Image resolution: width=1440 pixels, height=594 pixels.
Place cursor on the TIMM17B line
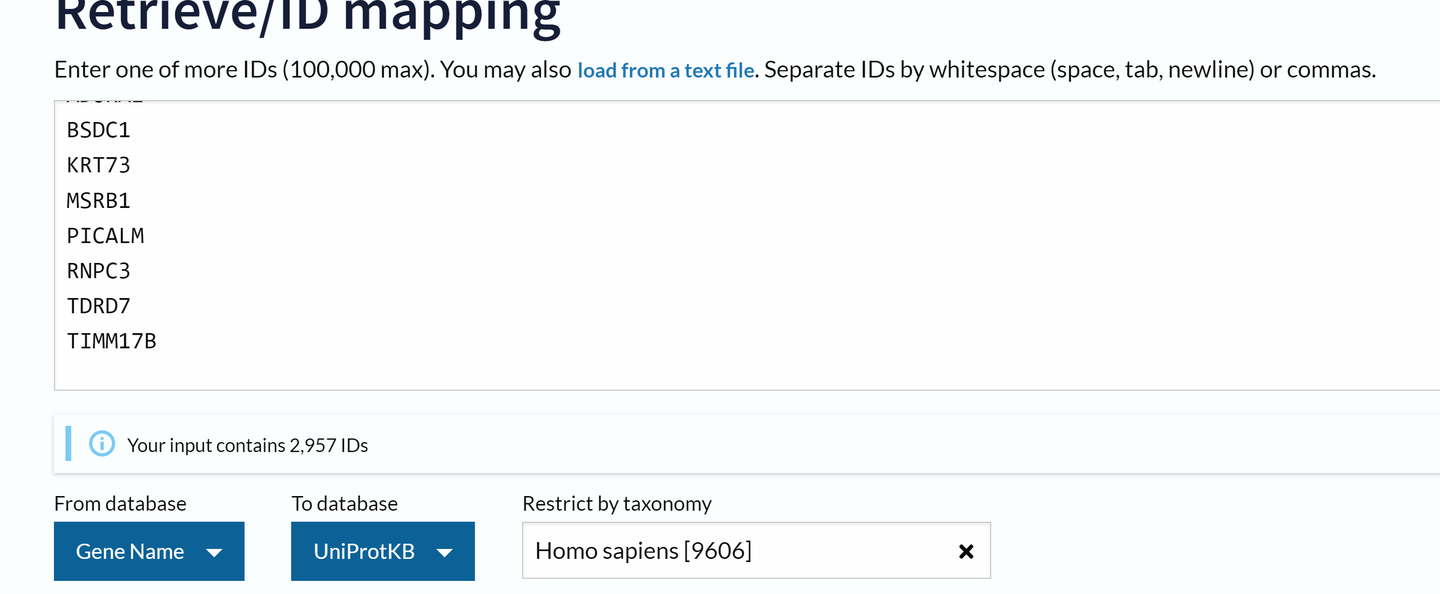click(112, 341)
